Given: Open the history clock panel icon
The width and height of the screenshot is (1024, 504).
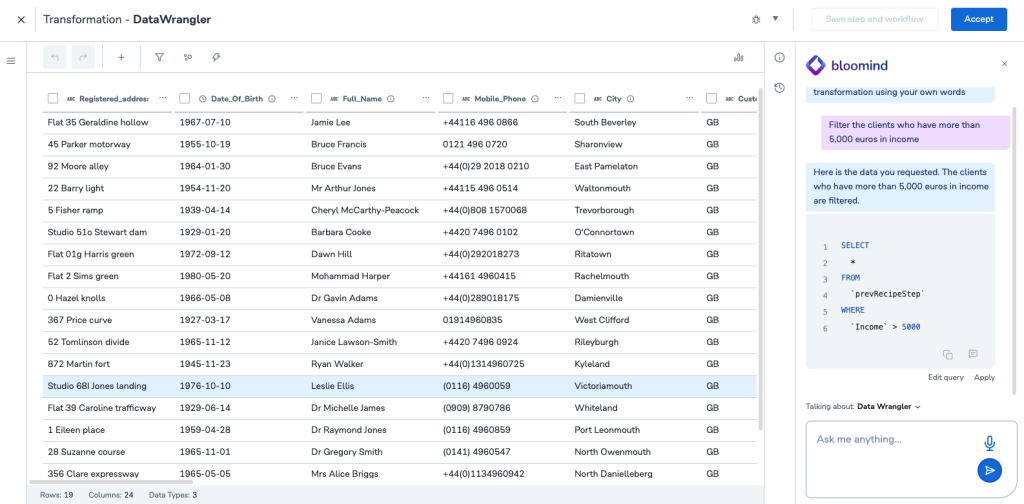Looking at the screenshot, I should coord(779,88).
